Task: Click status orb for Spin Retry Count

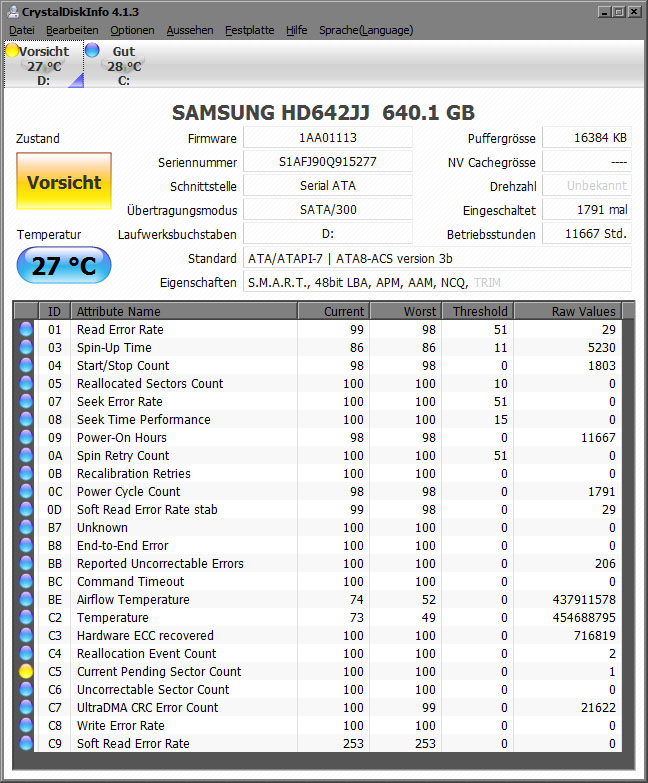Action: [25, 455]
